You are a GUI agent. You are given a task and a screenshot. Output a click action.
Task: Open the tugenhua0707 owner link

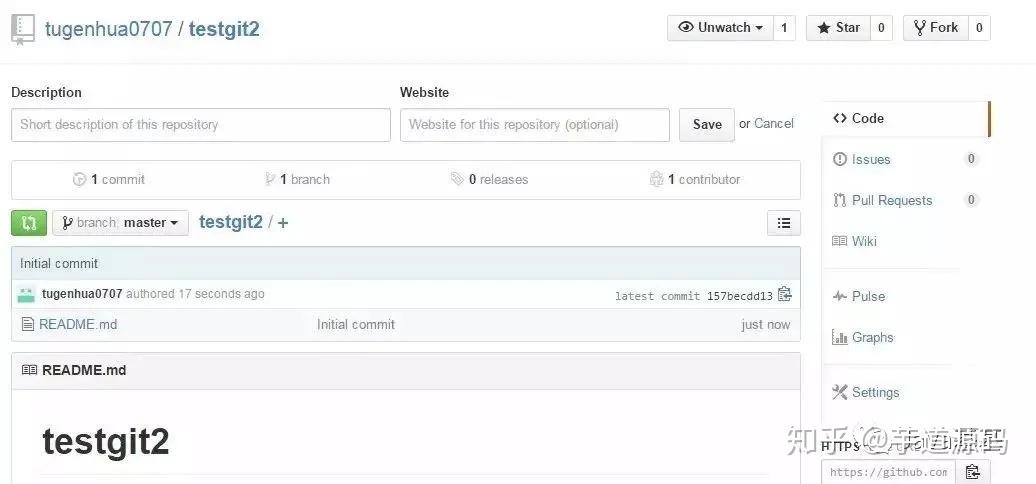[108, 29]
